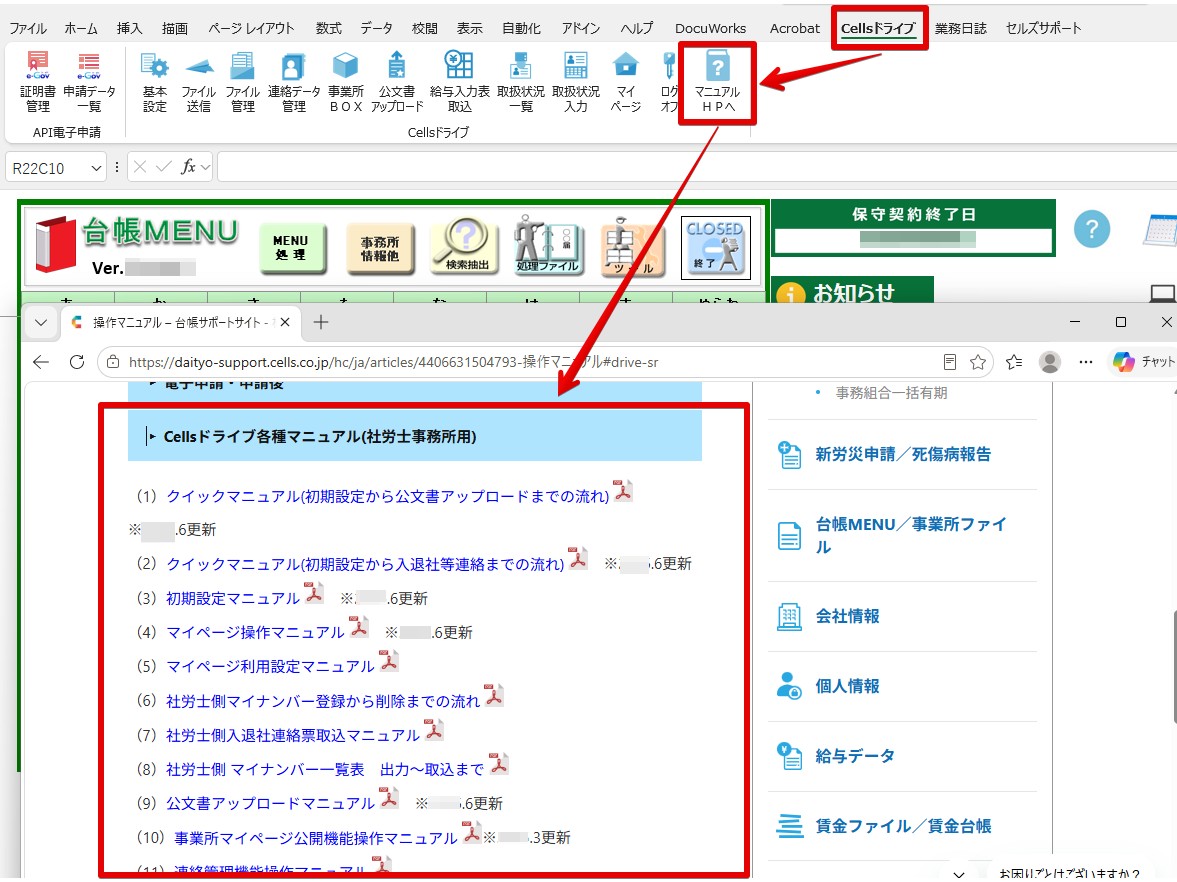1177x882 pixels.
Task: Click 給与入力表取込 ribbon icon
Action: point(459,82)
